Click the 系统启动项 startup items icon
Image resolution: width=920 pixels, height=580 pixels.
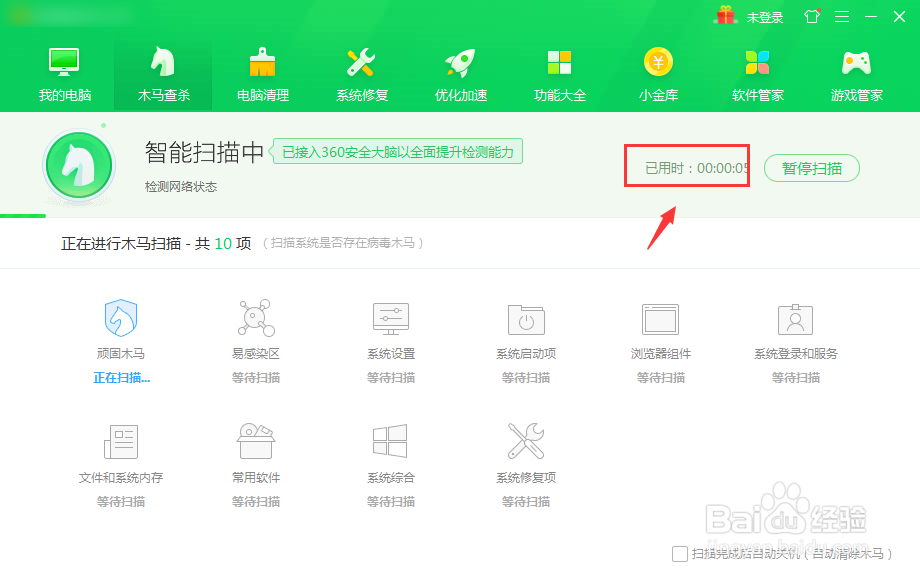click(x=525, y=320)
